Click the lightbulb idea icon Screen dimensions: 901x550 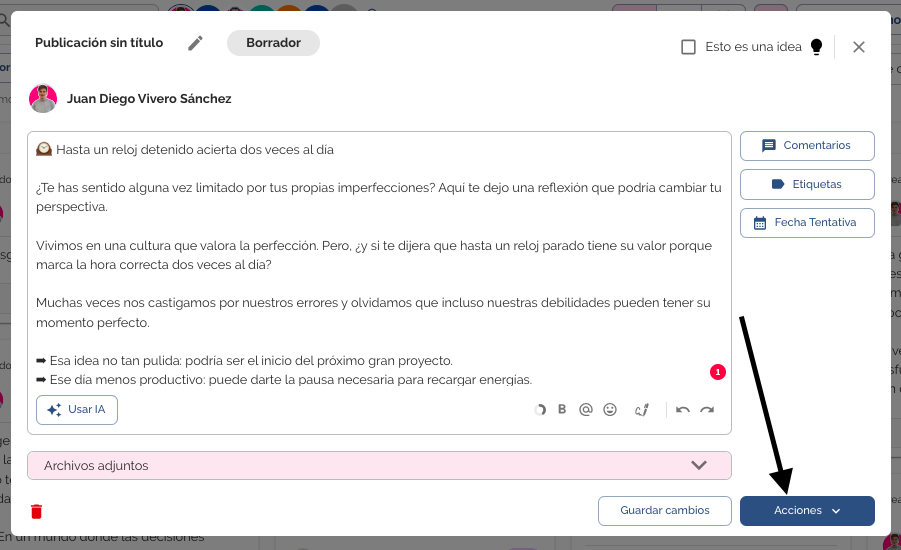point(816,47)
